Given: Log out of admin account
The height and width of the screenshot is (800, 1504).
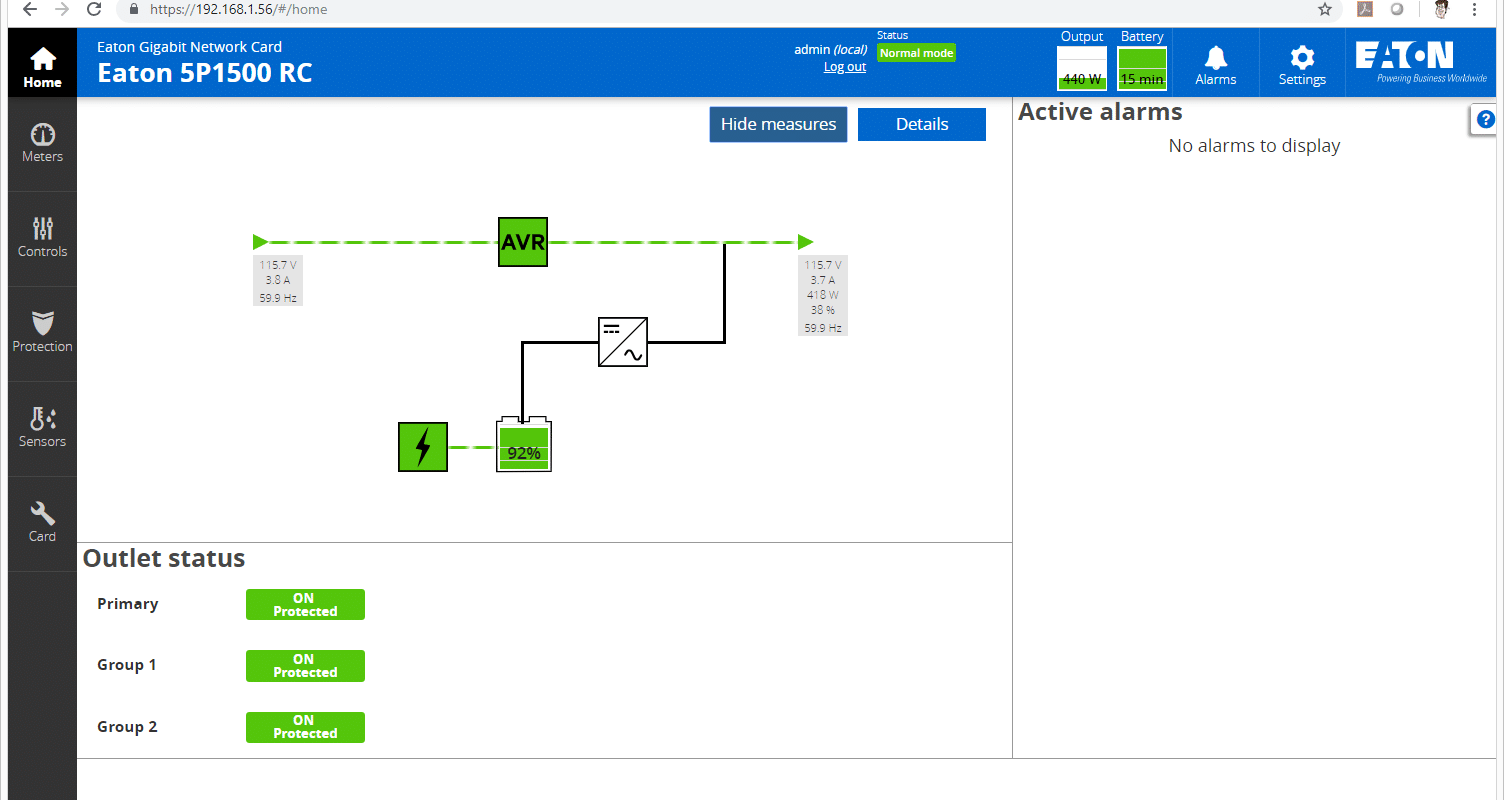Looking at the screenshot, I should click(845, 67).
